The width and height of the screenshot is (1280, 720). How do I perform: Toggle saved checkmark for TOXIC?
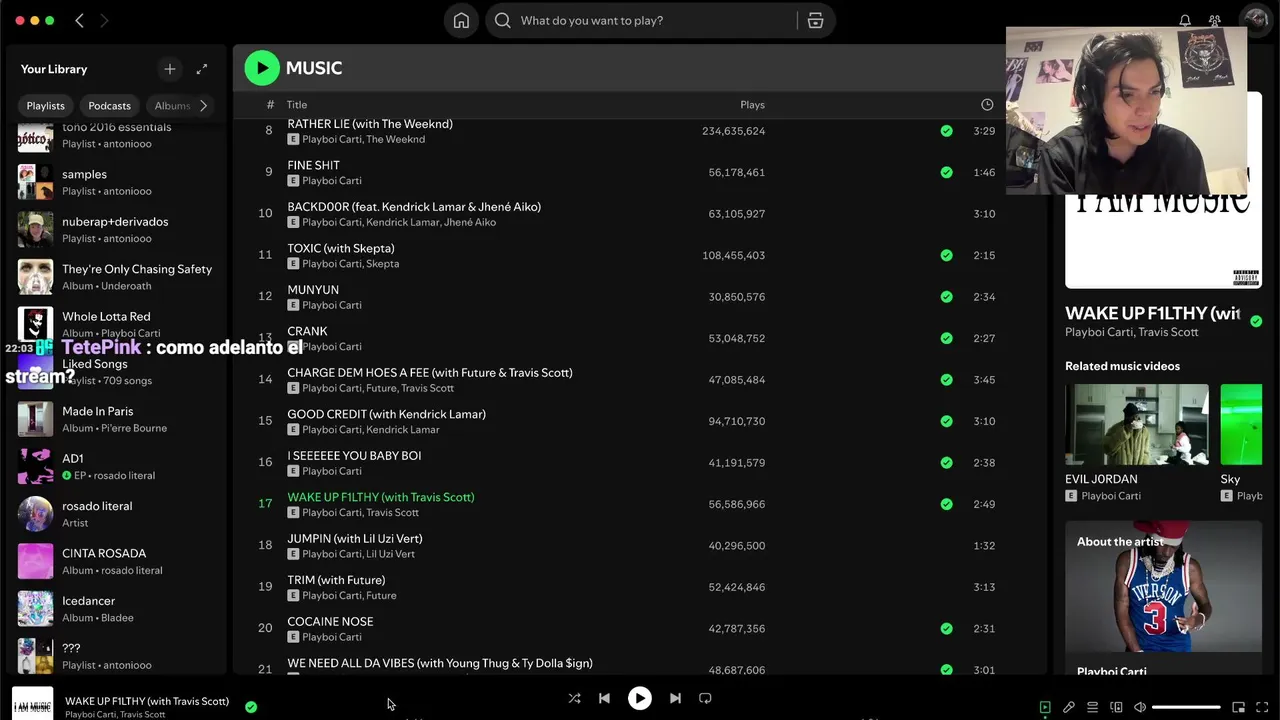(x=946, y=255)
